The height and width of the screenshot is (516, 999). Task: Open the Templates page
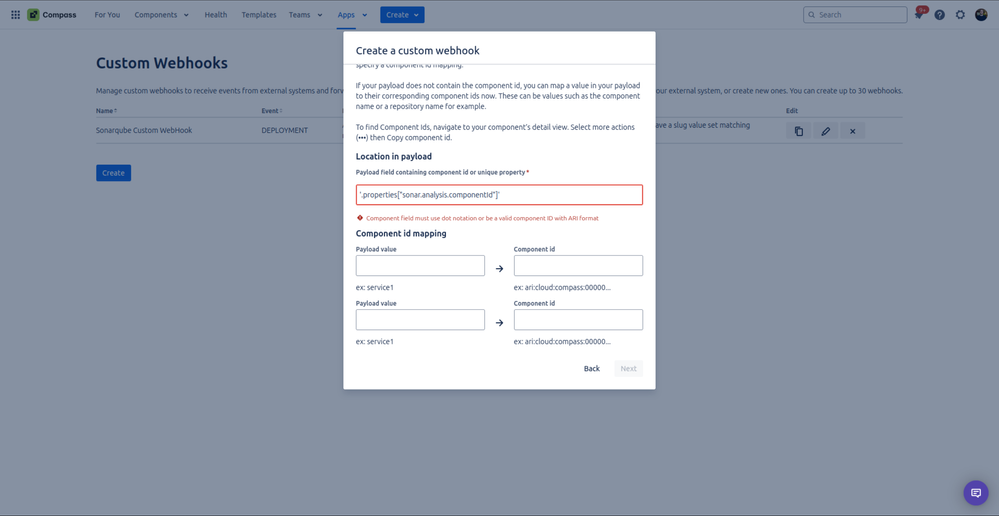(x=259, y=15)
